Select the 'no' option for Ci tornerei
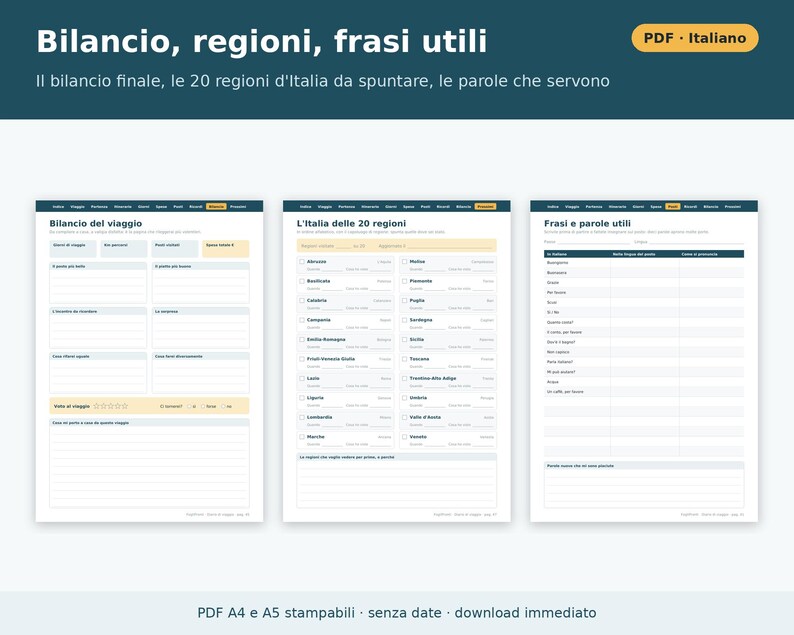 [223, 406]
